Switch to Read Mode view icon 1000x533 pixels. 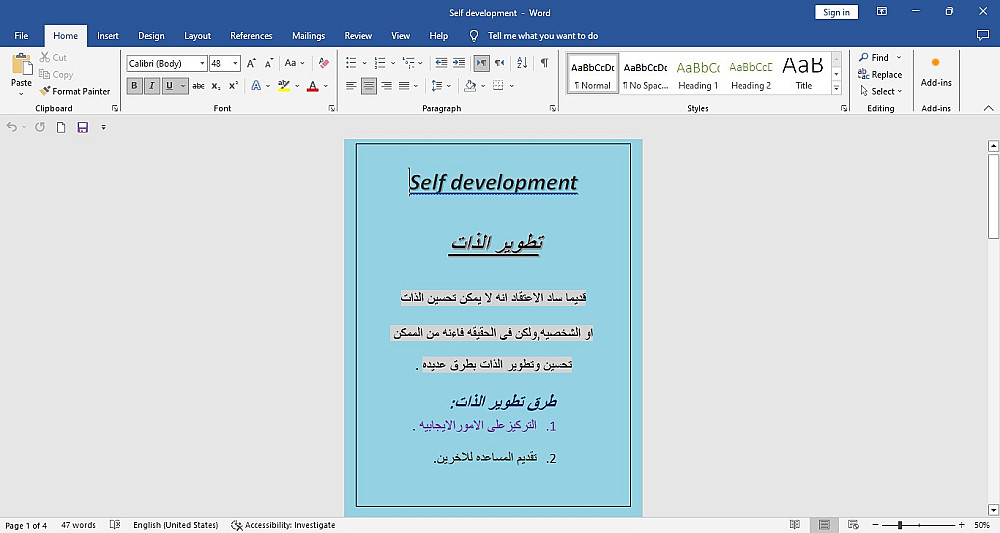tap(795, 525)
